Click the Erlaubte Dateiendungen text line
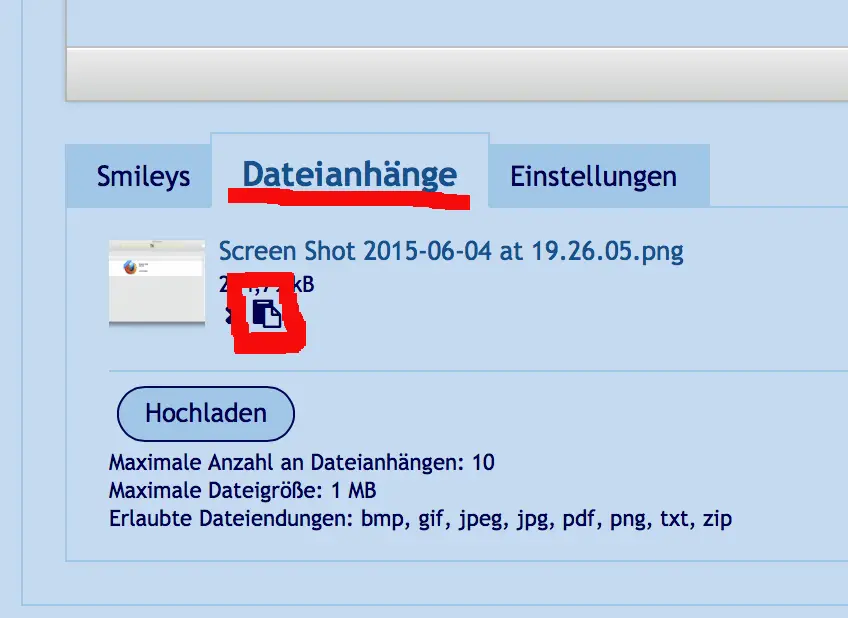Image resolution: width=848 pixels, height=618 pixels. pos(420,520)
